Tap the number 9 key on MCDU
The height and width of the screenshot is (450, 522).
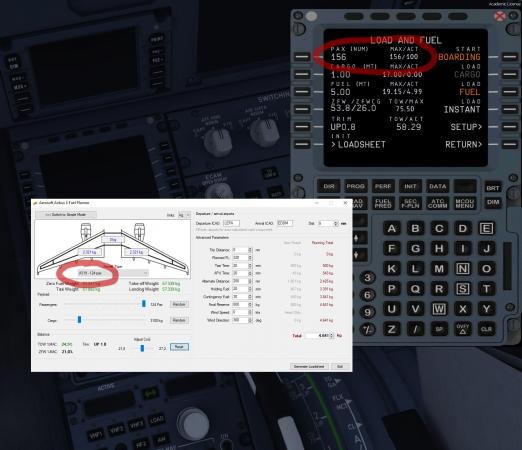tap(367, 312)
